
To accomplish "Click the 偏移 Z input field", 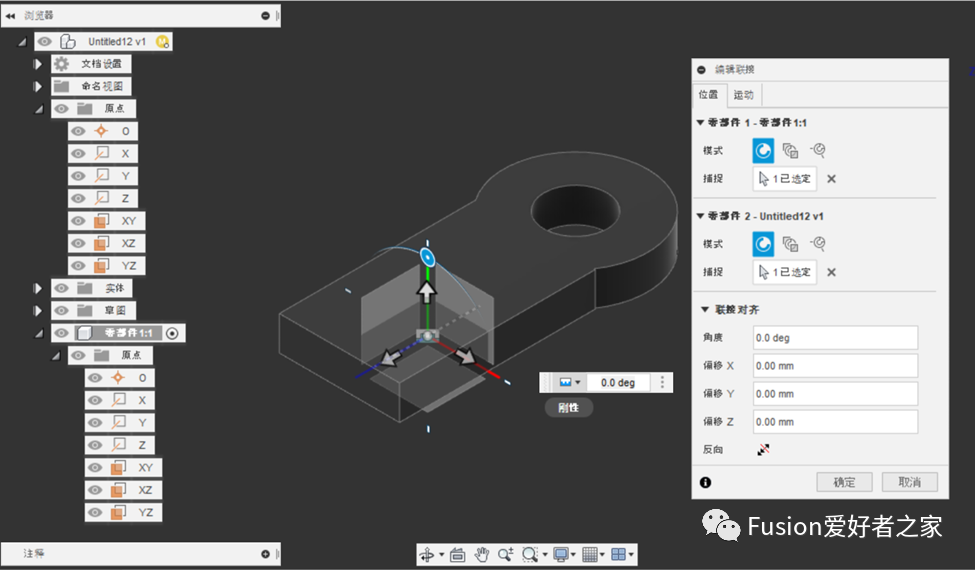I will coord(835,421).
